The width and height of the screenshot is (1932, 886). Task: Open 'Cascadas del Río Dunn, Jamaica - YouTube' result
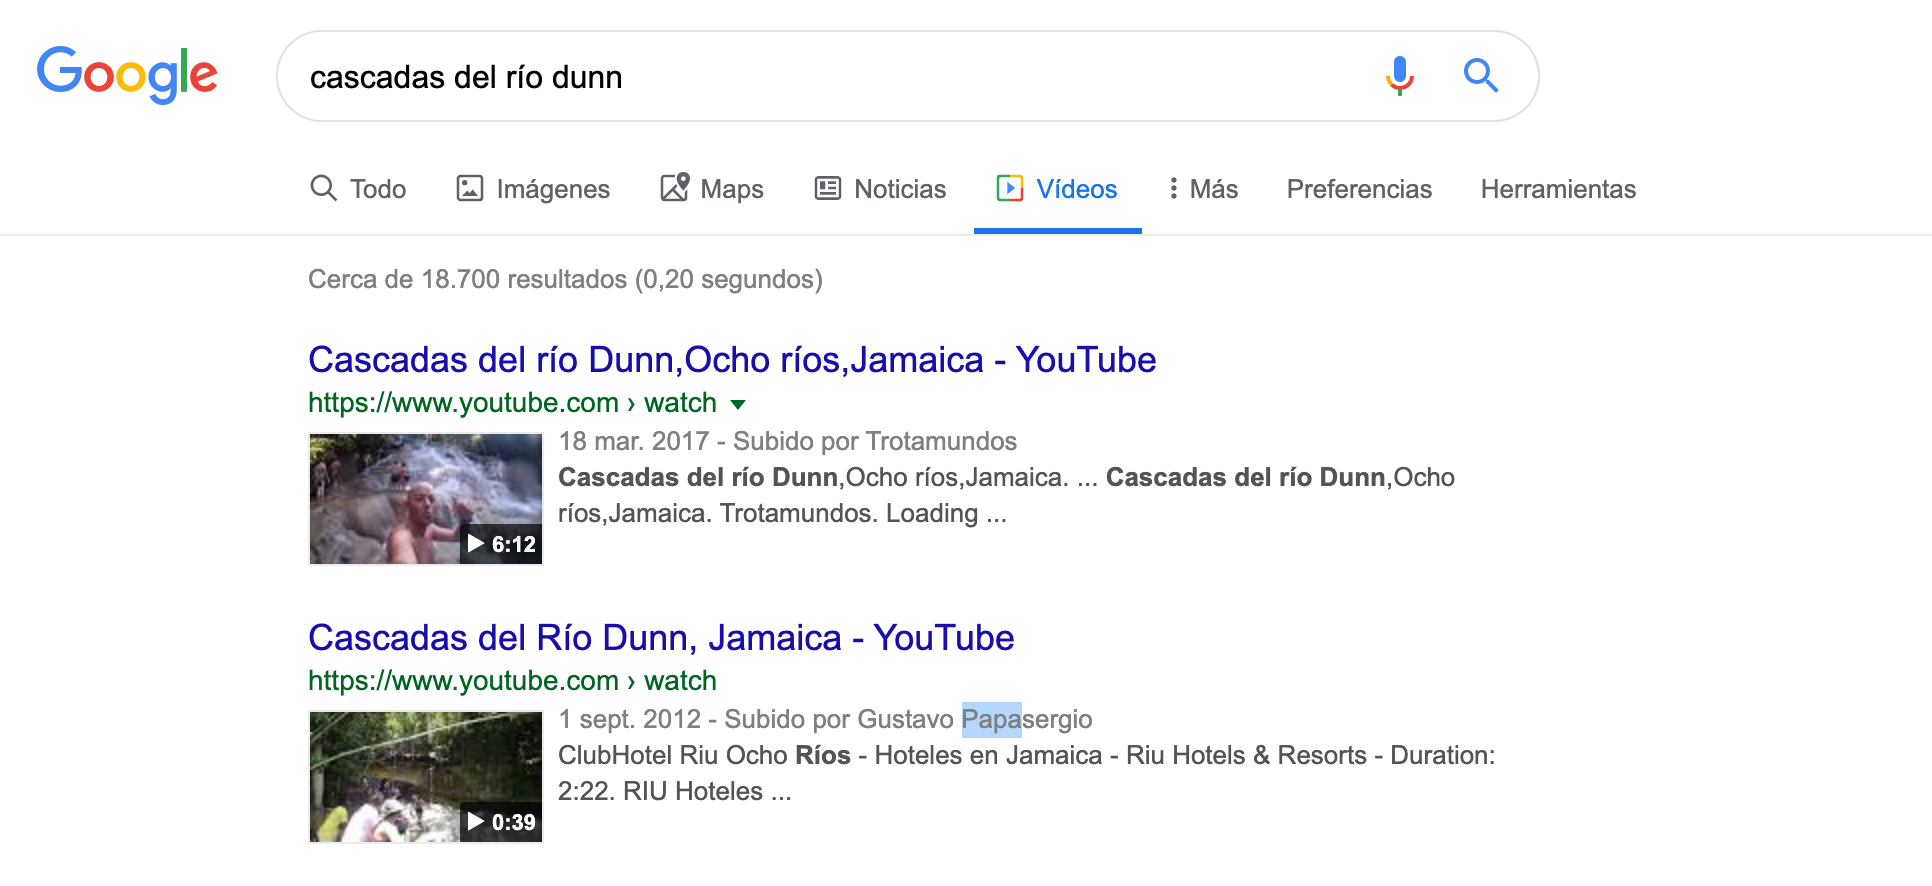[661, 638]
